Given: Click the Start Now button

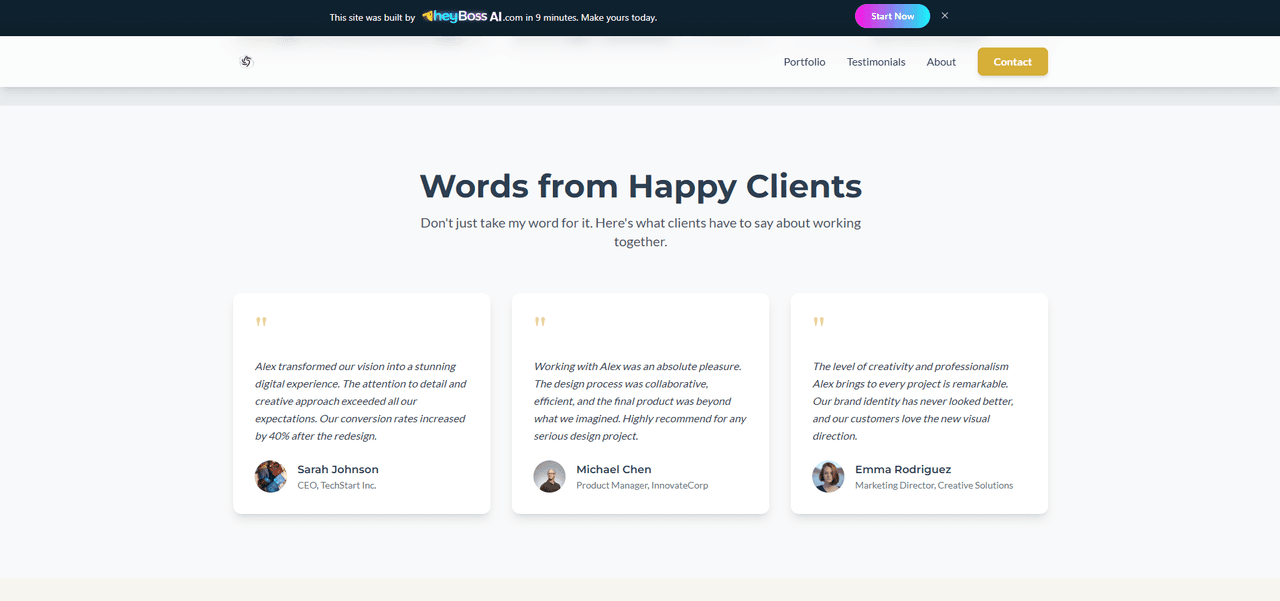Looking at the screenshot, I should (x=892, y=16).
